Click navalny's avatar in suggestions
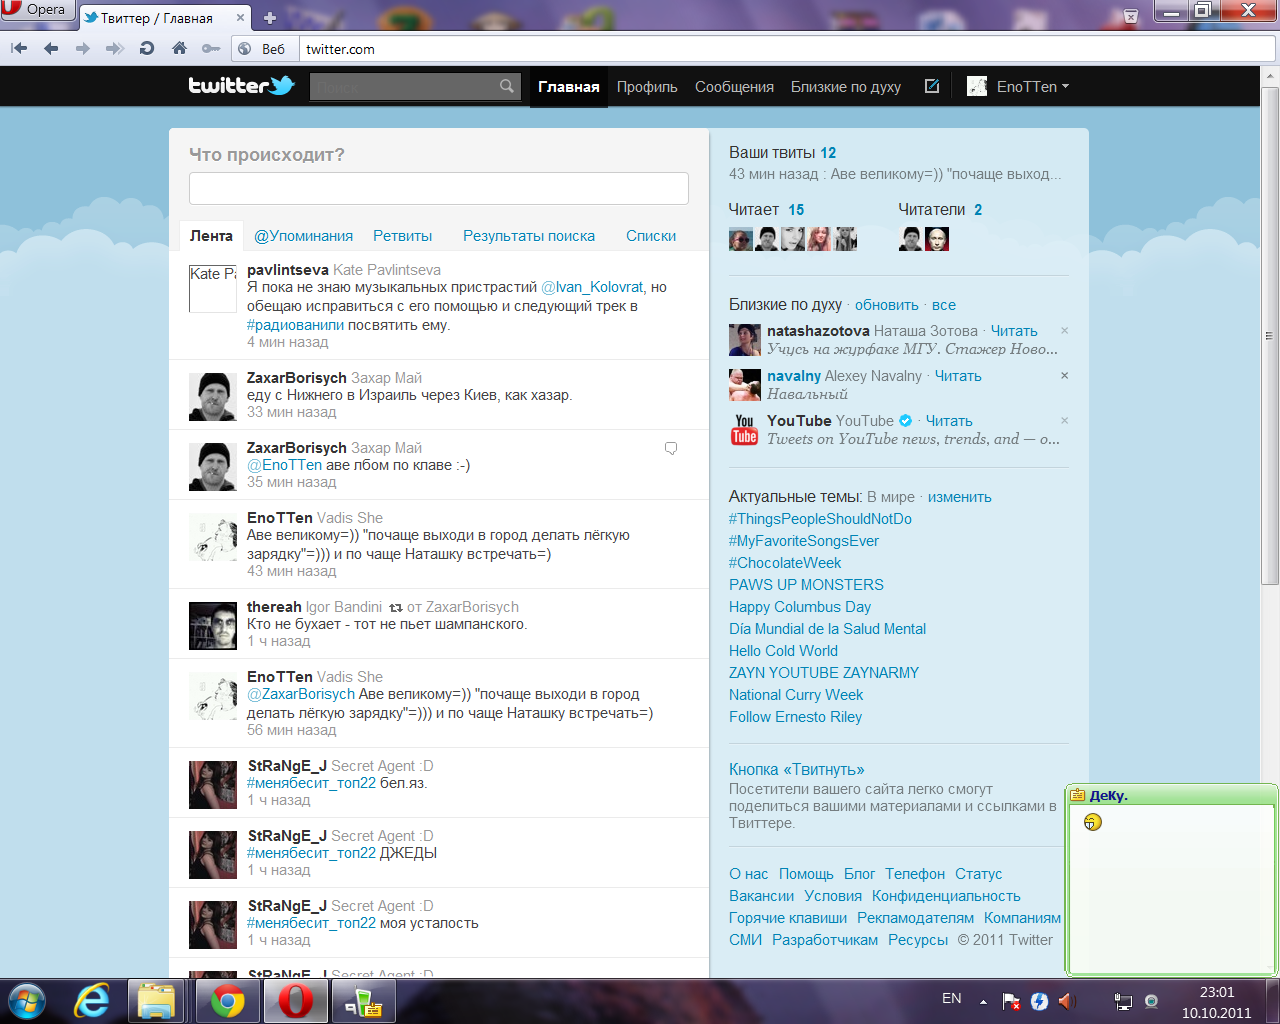Image resolution: width=1280 pixels, height=1024 pixels. pyautogui.click(x=744, y=385)
